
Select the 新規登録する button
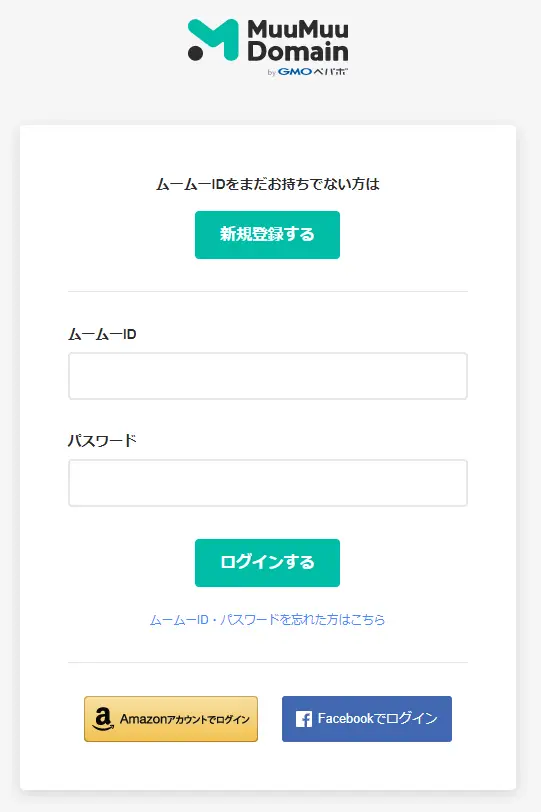click(267, 235)
